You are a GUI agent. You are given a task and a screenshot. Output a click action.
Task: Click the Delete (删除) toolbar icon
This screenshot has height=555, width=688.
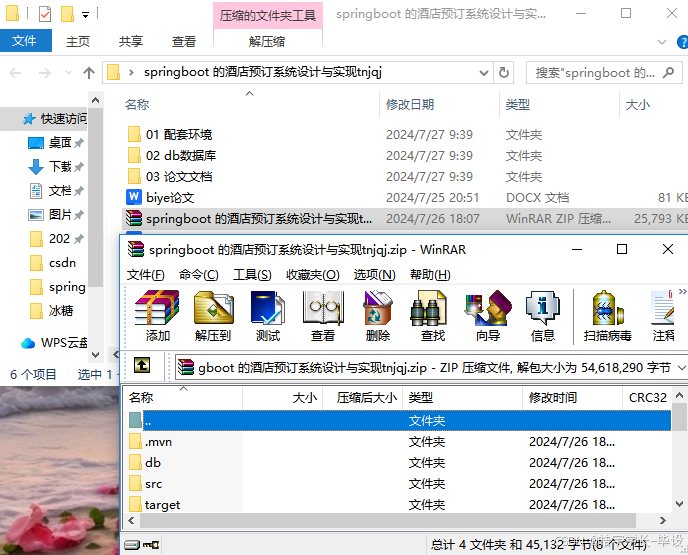[378, 315]
